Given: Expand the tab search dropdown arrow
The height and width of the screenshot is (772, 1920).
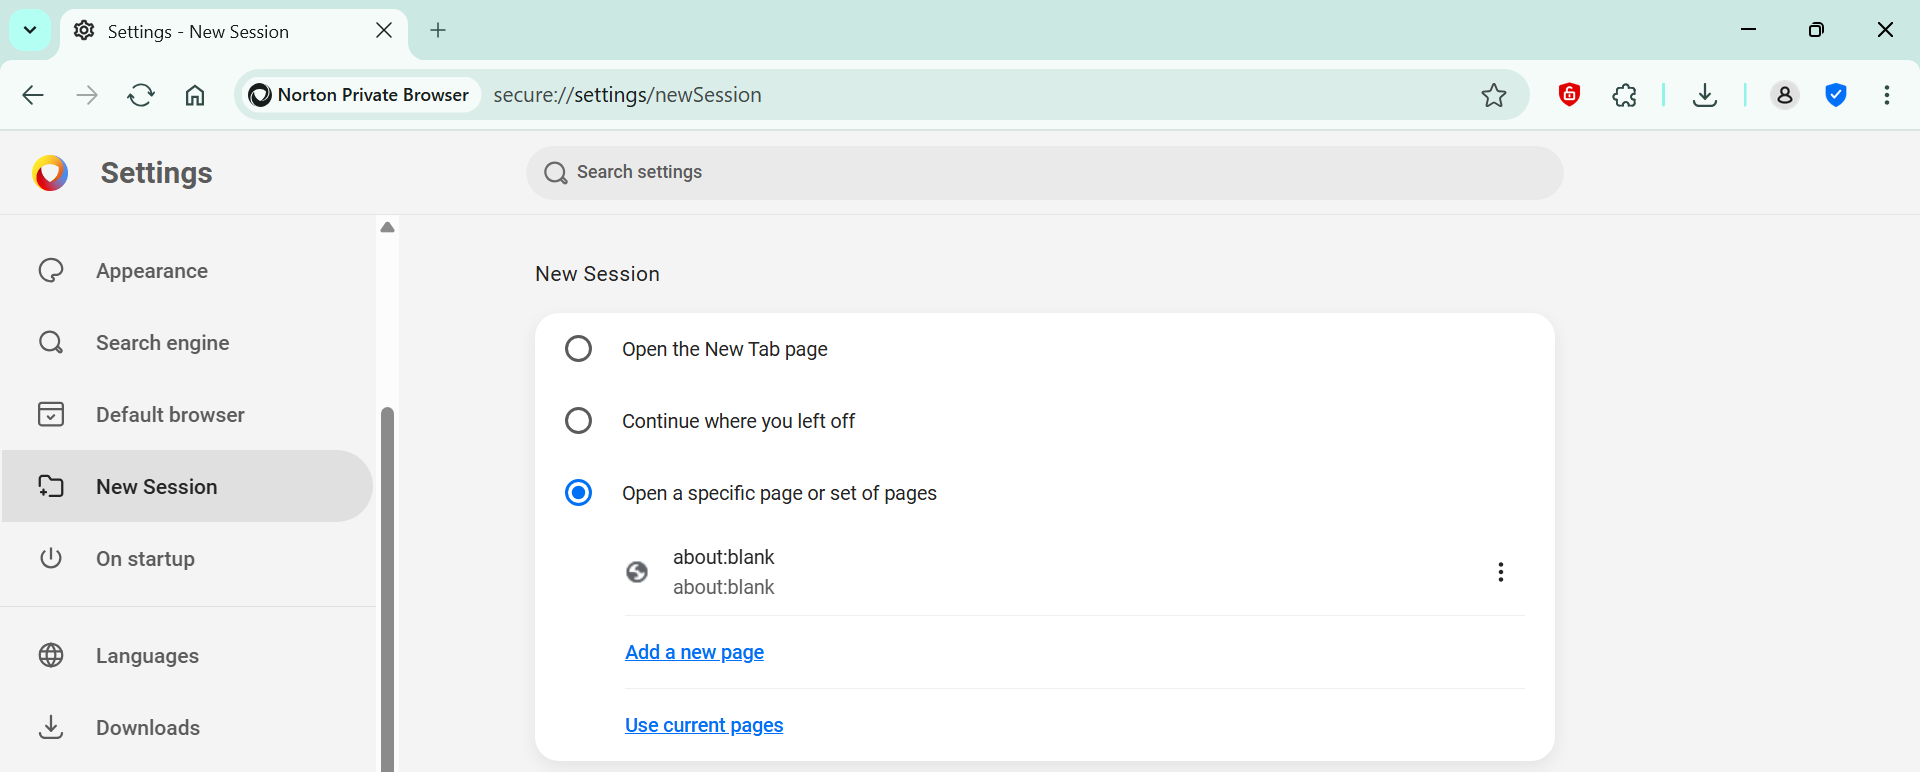Looking at the screenshot, I should tap(30, 30).
